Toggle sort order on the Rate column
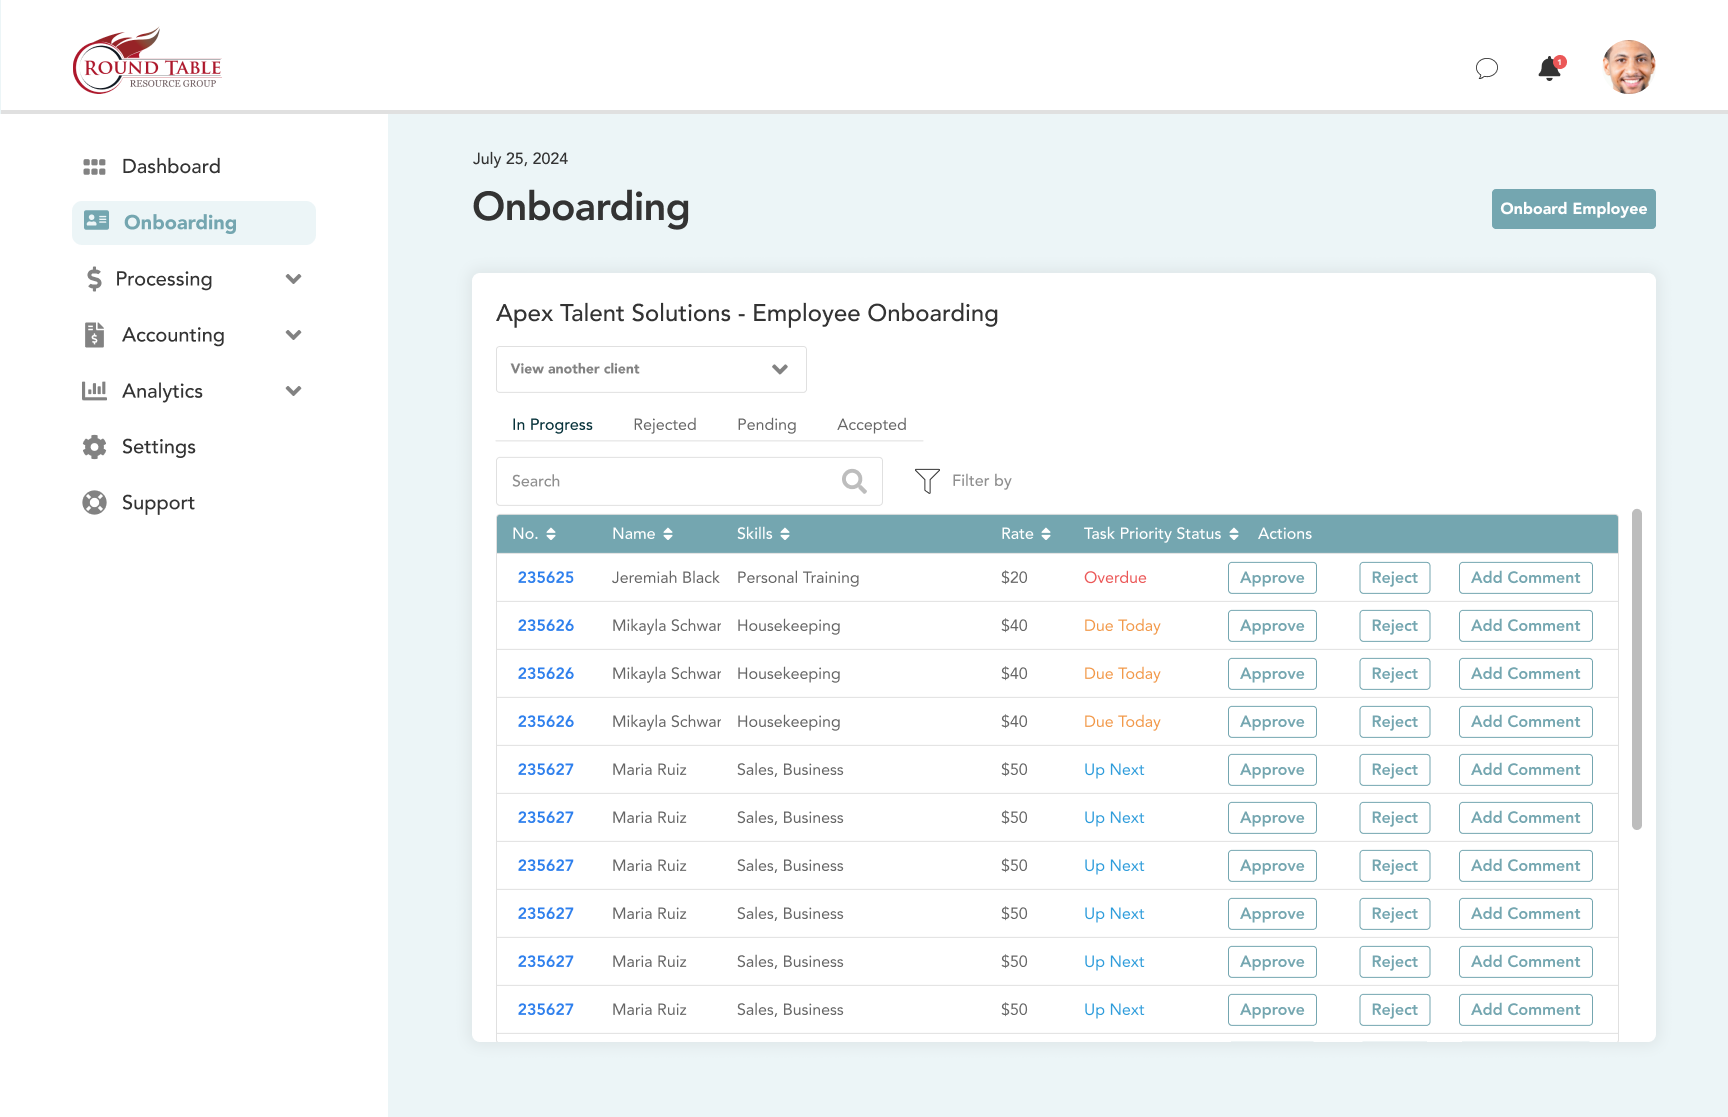This screenshot has width=1728, height=1117. 1046,533
